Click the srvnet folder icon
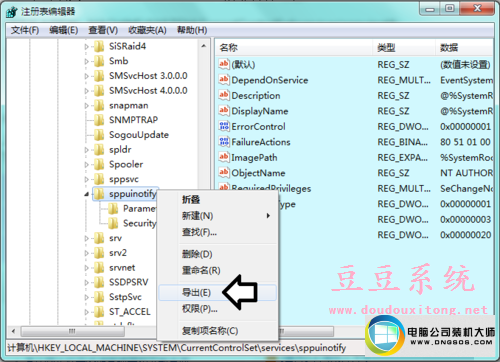The height and width of the screenshot is (362, 500). click(99, 267)
